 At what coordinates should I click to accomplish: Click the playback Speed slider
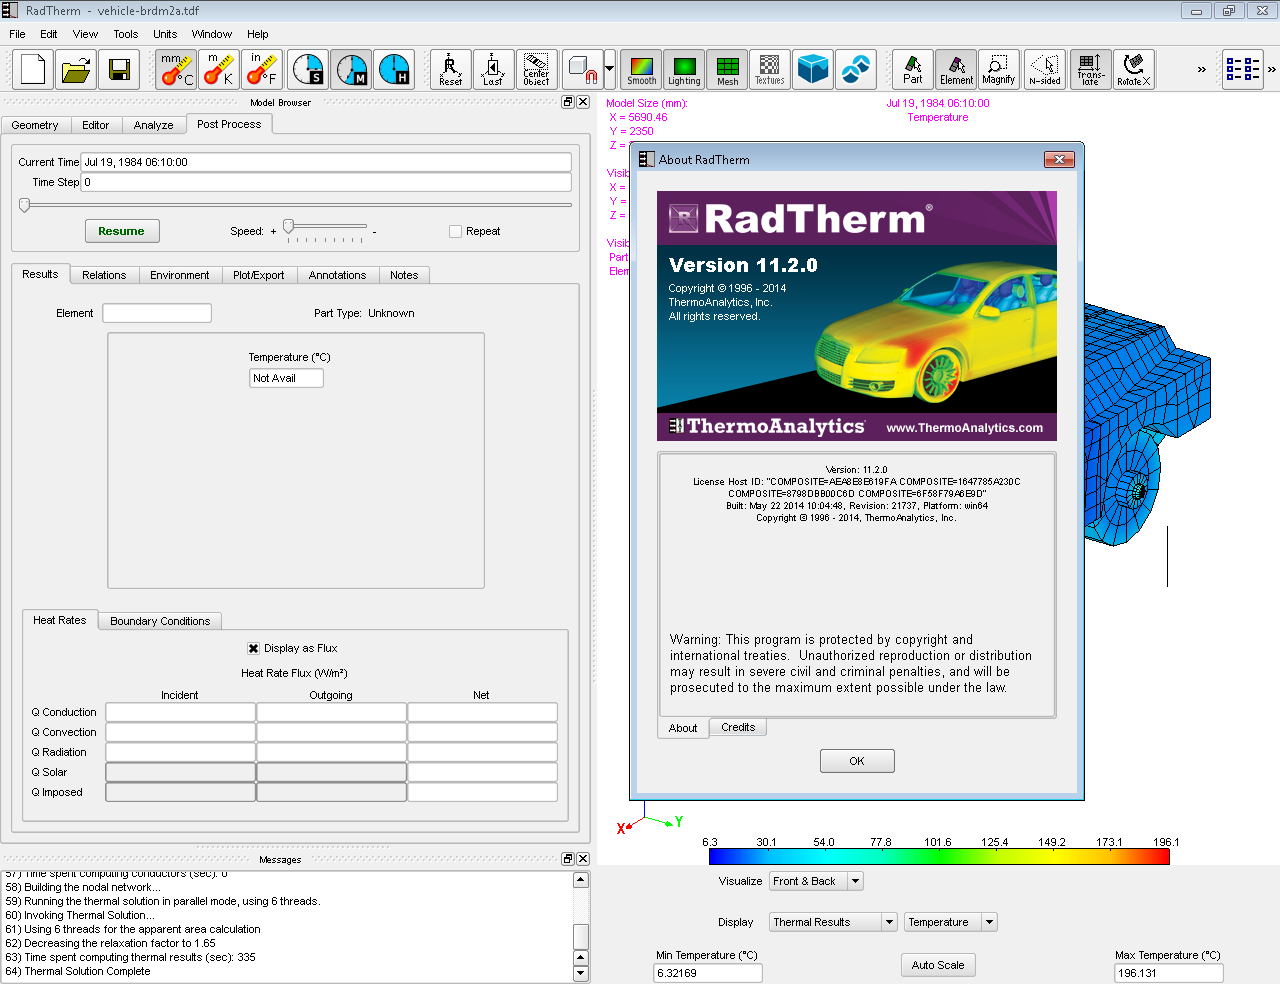tap(289, 227)
